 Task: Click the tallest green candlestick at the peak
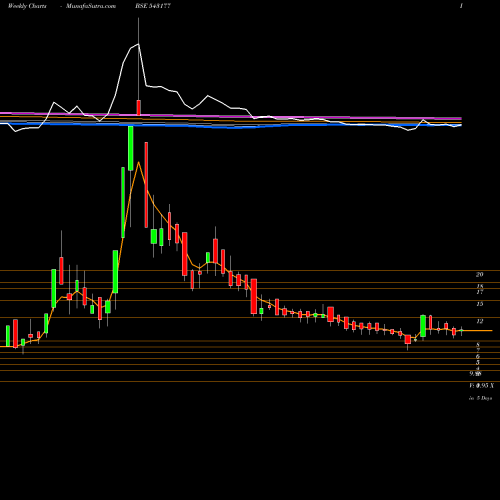coord(131,148)
